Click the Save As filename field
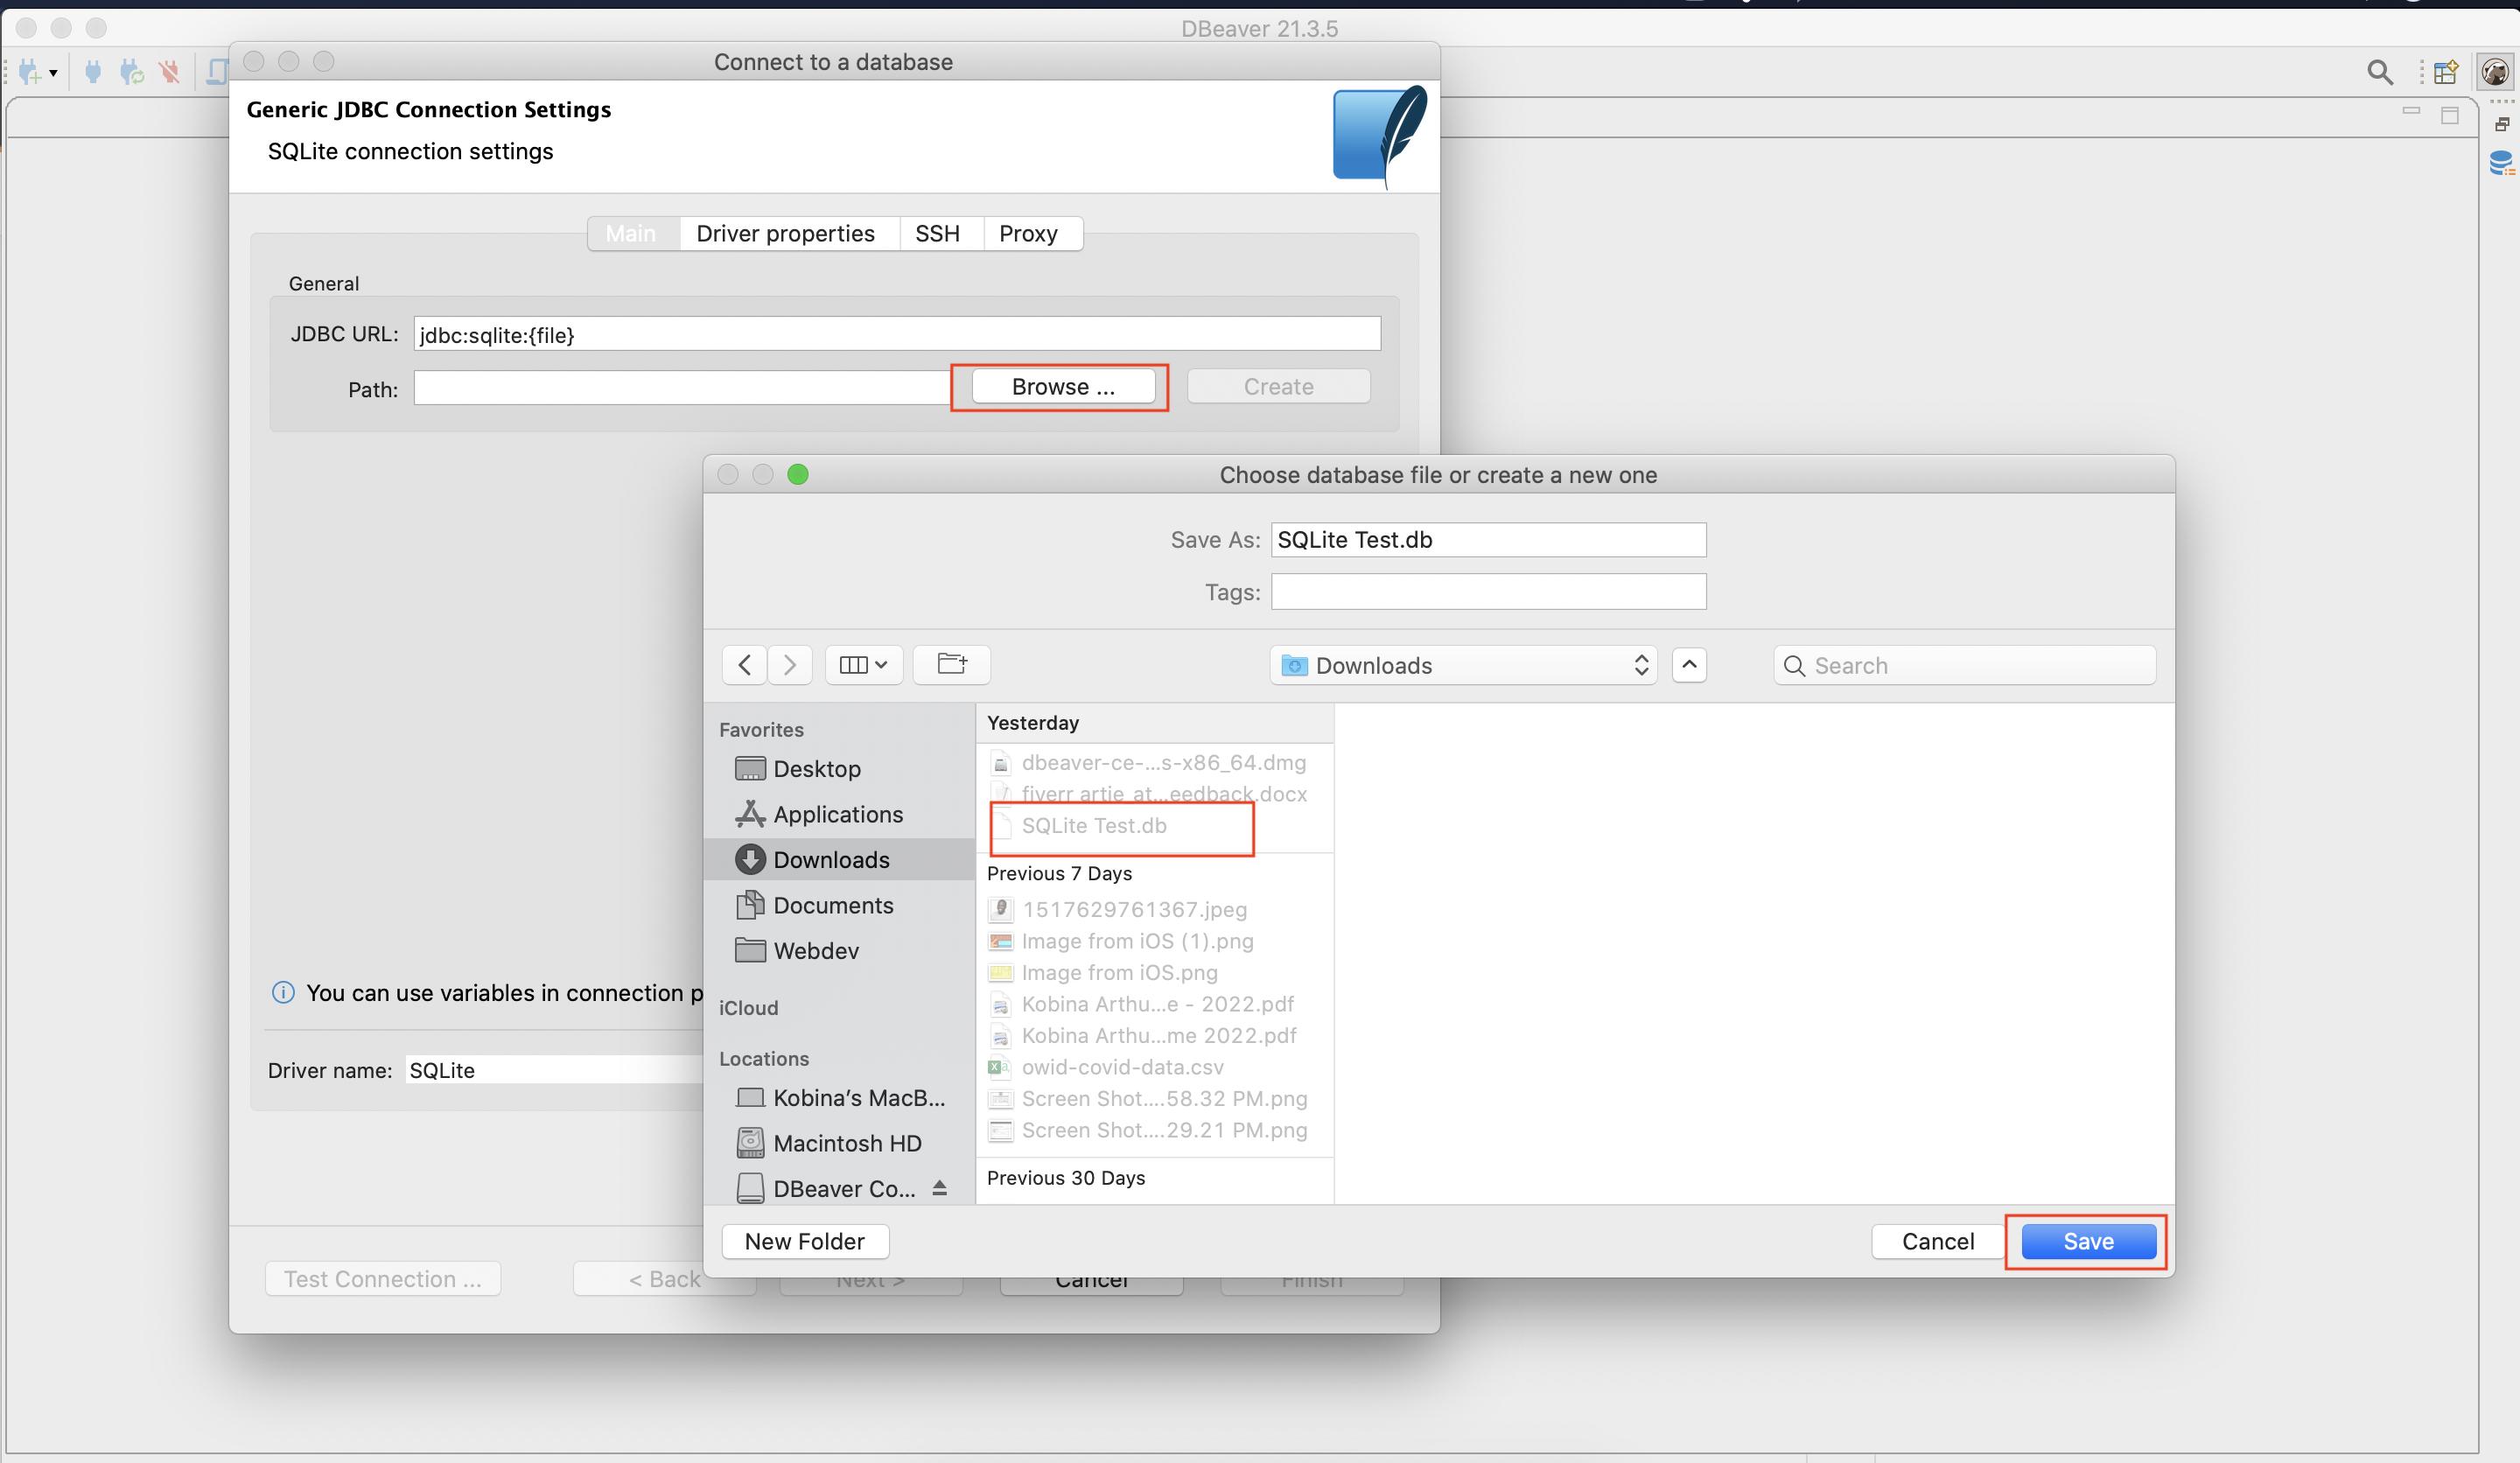Image resolution: width=2520 pixels, height=1463 pixels. click(x=1488, y=540)
